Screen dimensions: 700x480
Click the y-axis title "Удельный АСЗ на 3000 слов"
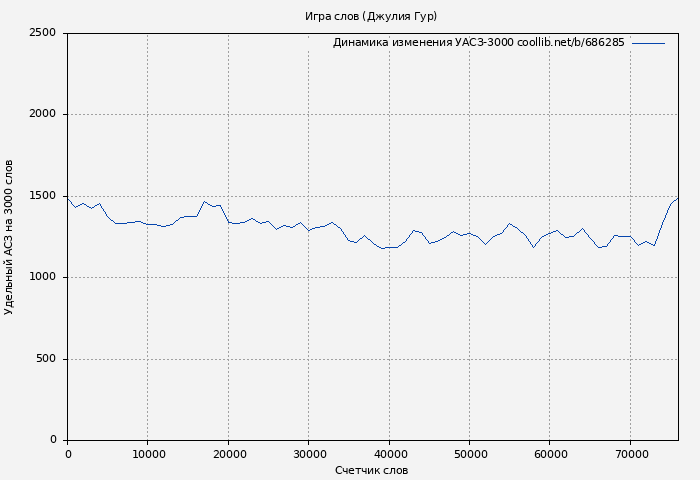pos(10,237)
